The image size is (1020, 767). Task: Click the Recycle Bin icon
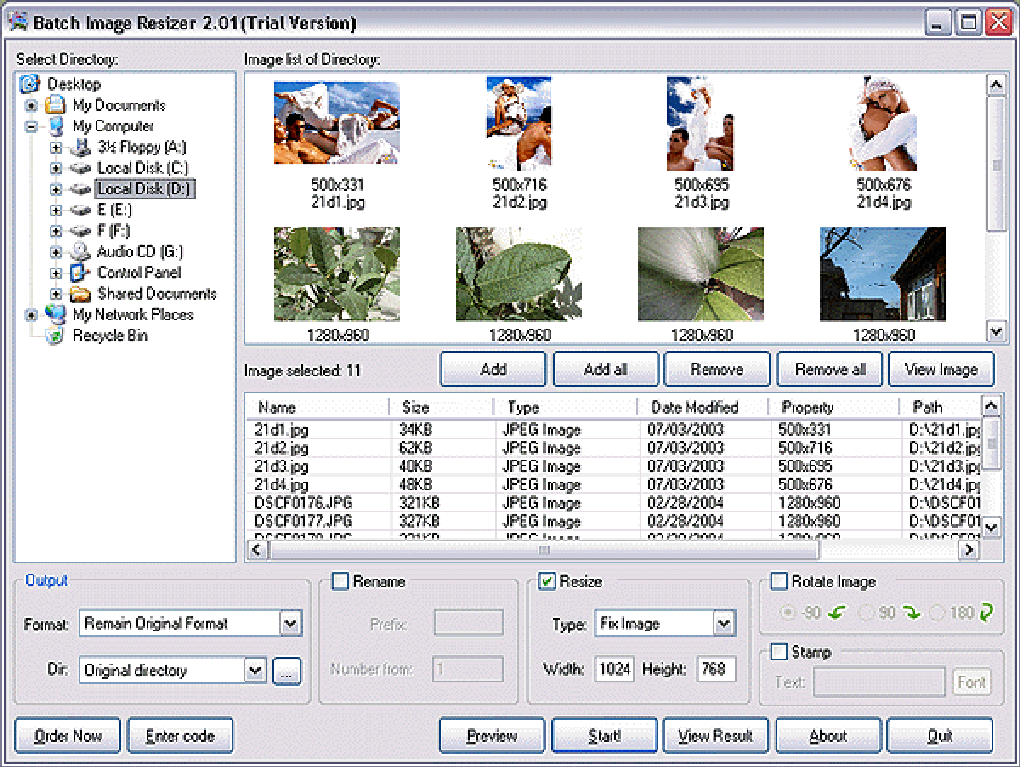click(x=56, y=335)
